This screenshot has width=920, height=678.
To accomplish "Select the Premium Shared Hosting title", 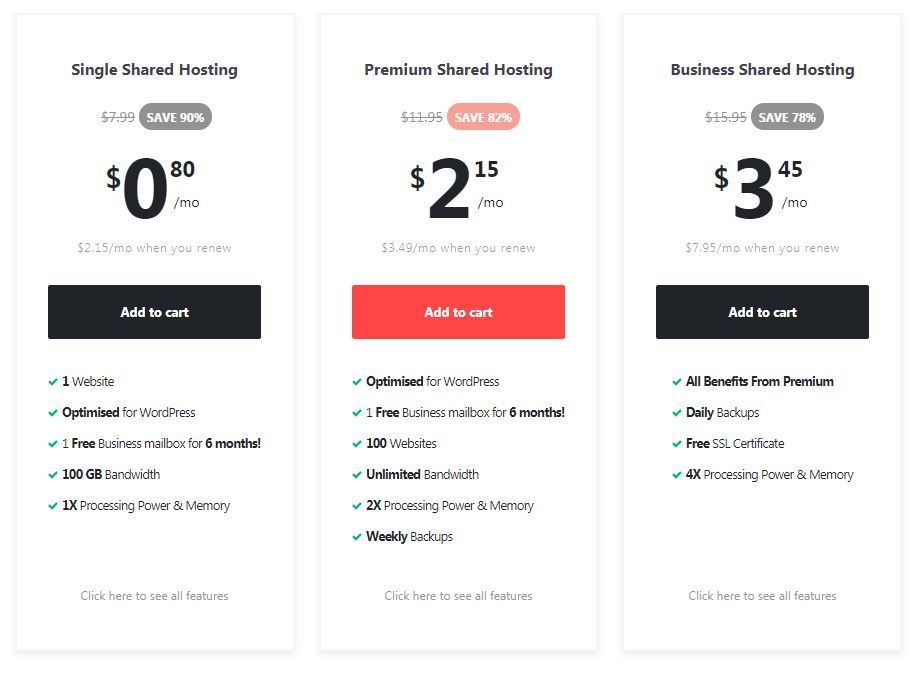I will 458,70.
